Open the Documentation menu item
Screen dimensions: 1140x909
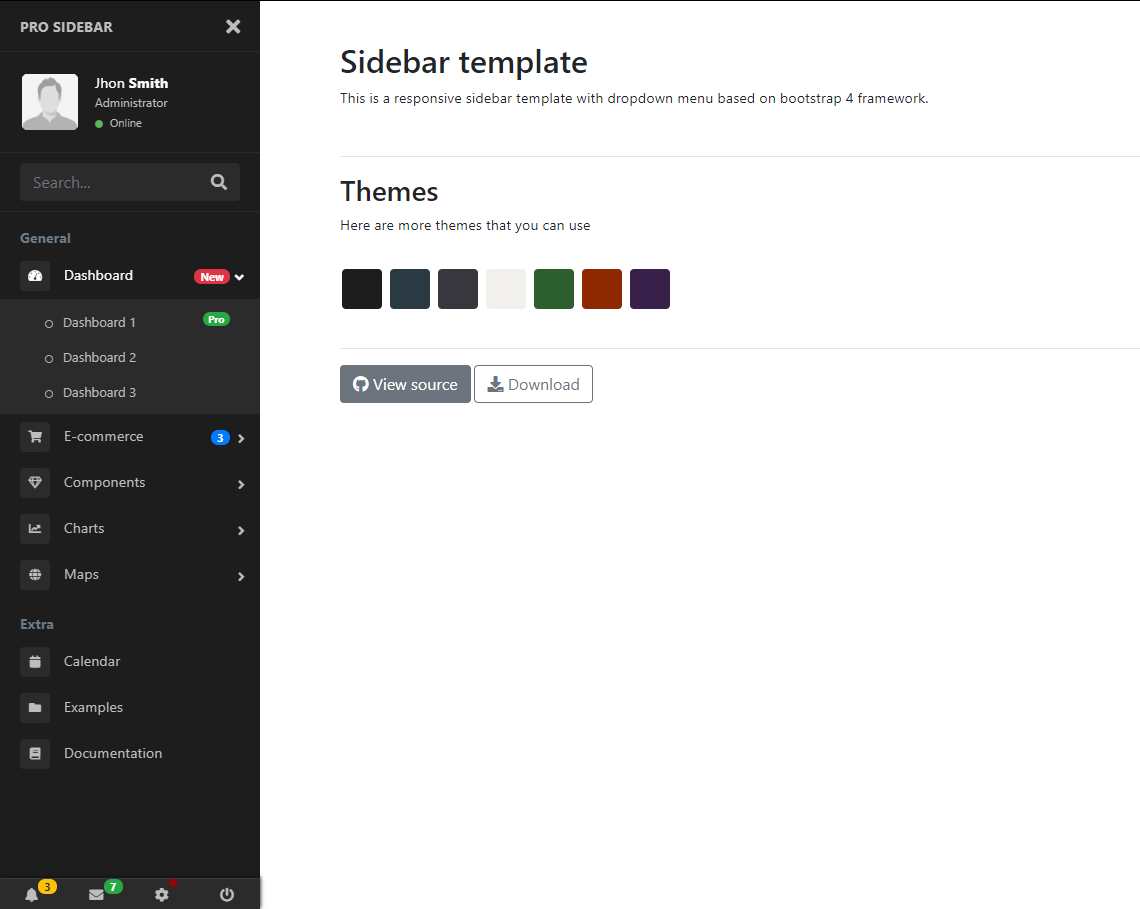click(112, 753)
